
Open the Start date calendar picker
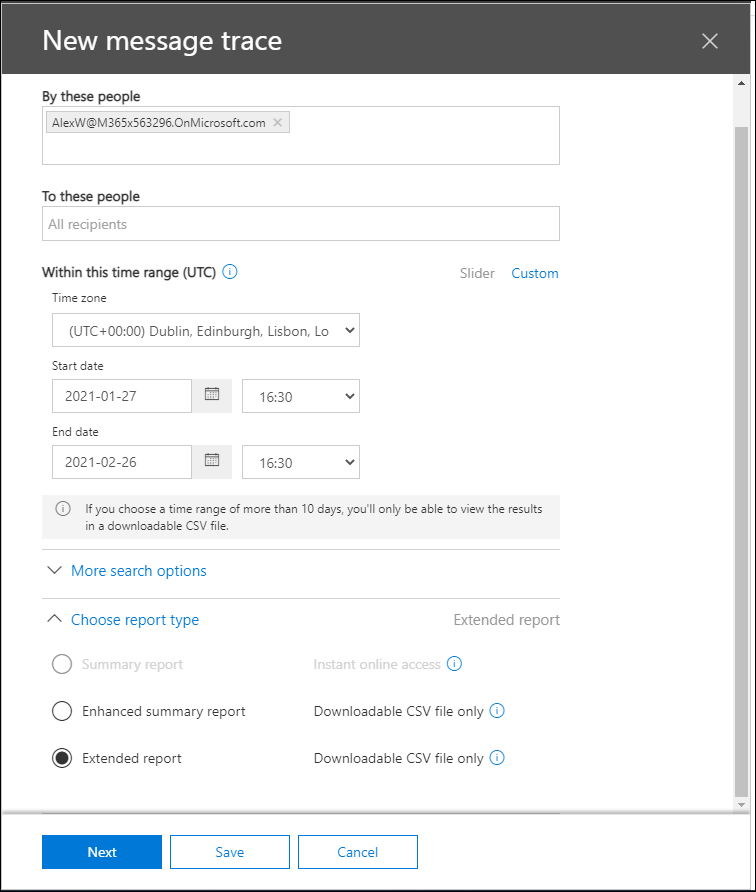coord(212,395)
